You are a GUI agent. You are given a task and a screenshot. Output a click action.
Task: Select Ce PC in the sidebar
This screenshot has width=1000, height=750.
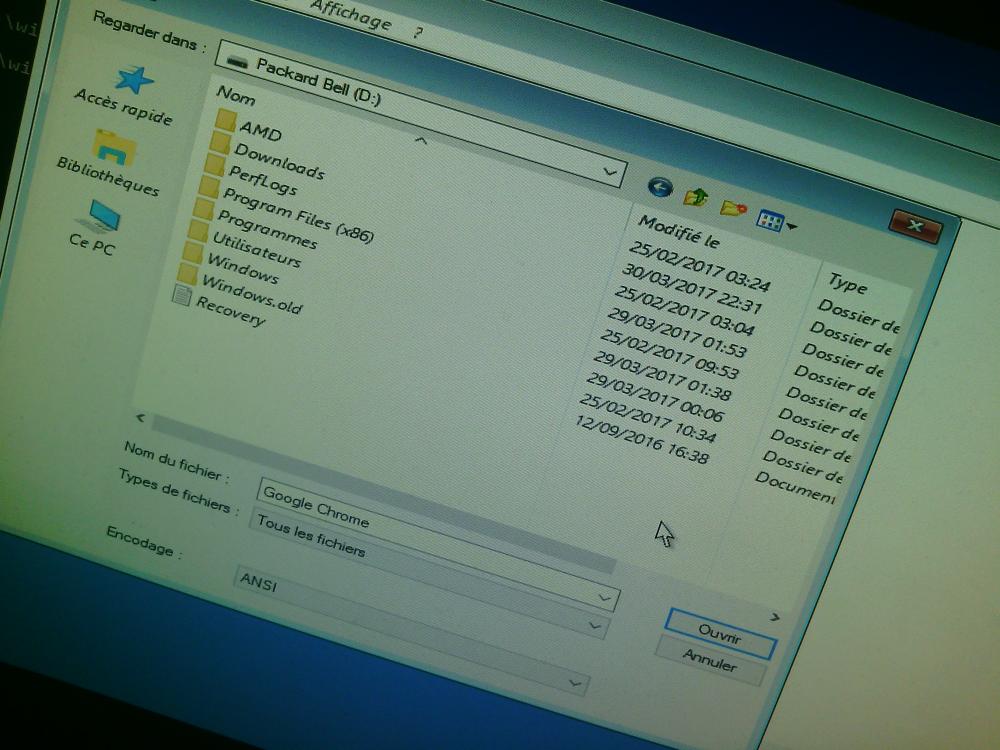coord(94,228)
